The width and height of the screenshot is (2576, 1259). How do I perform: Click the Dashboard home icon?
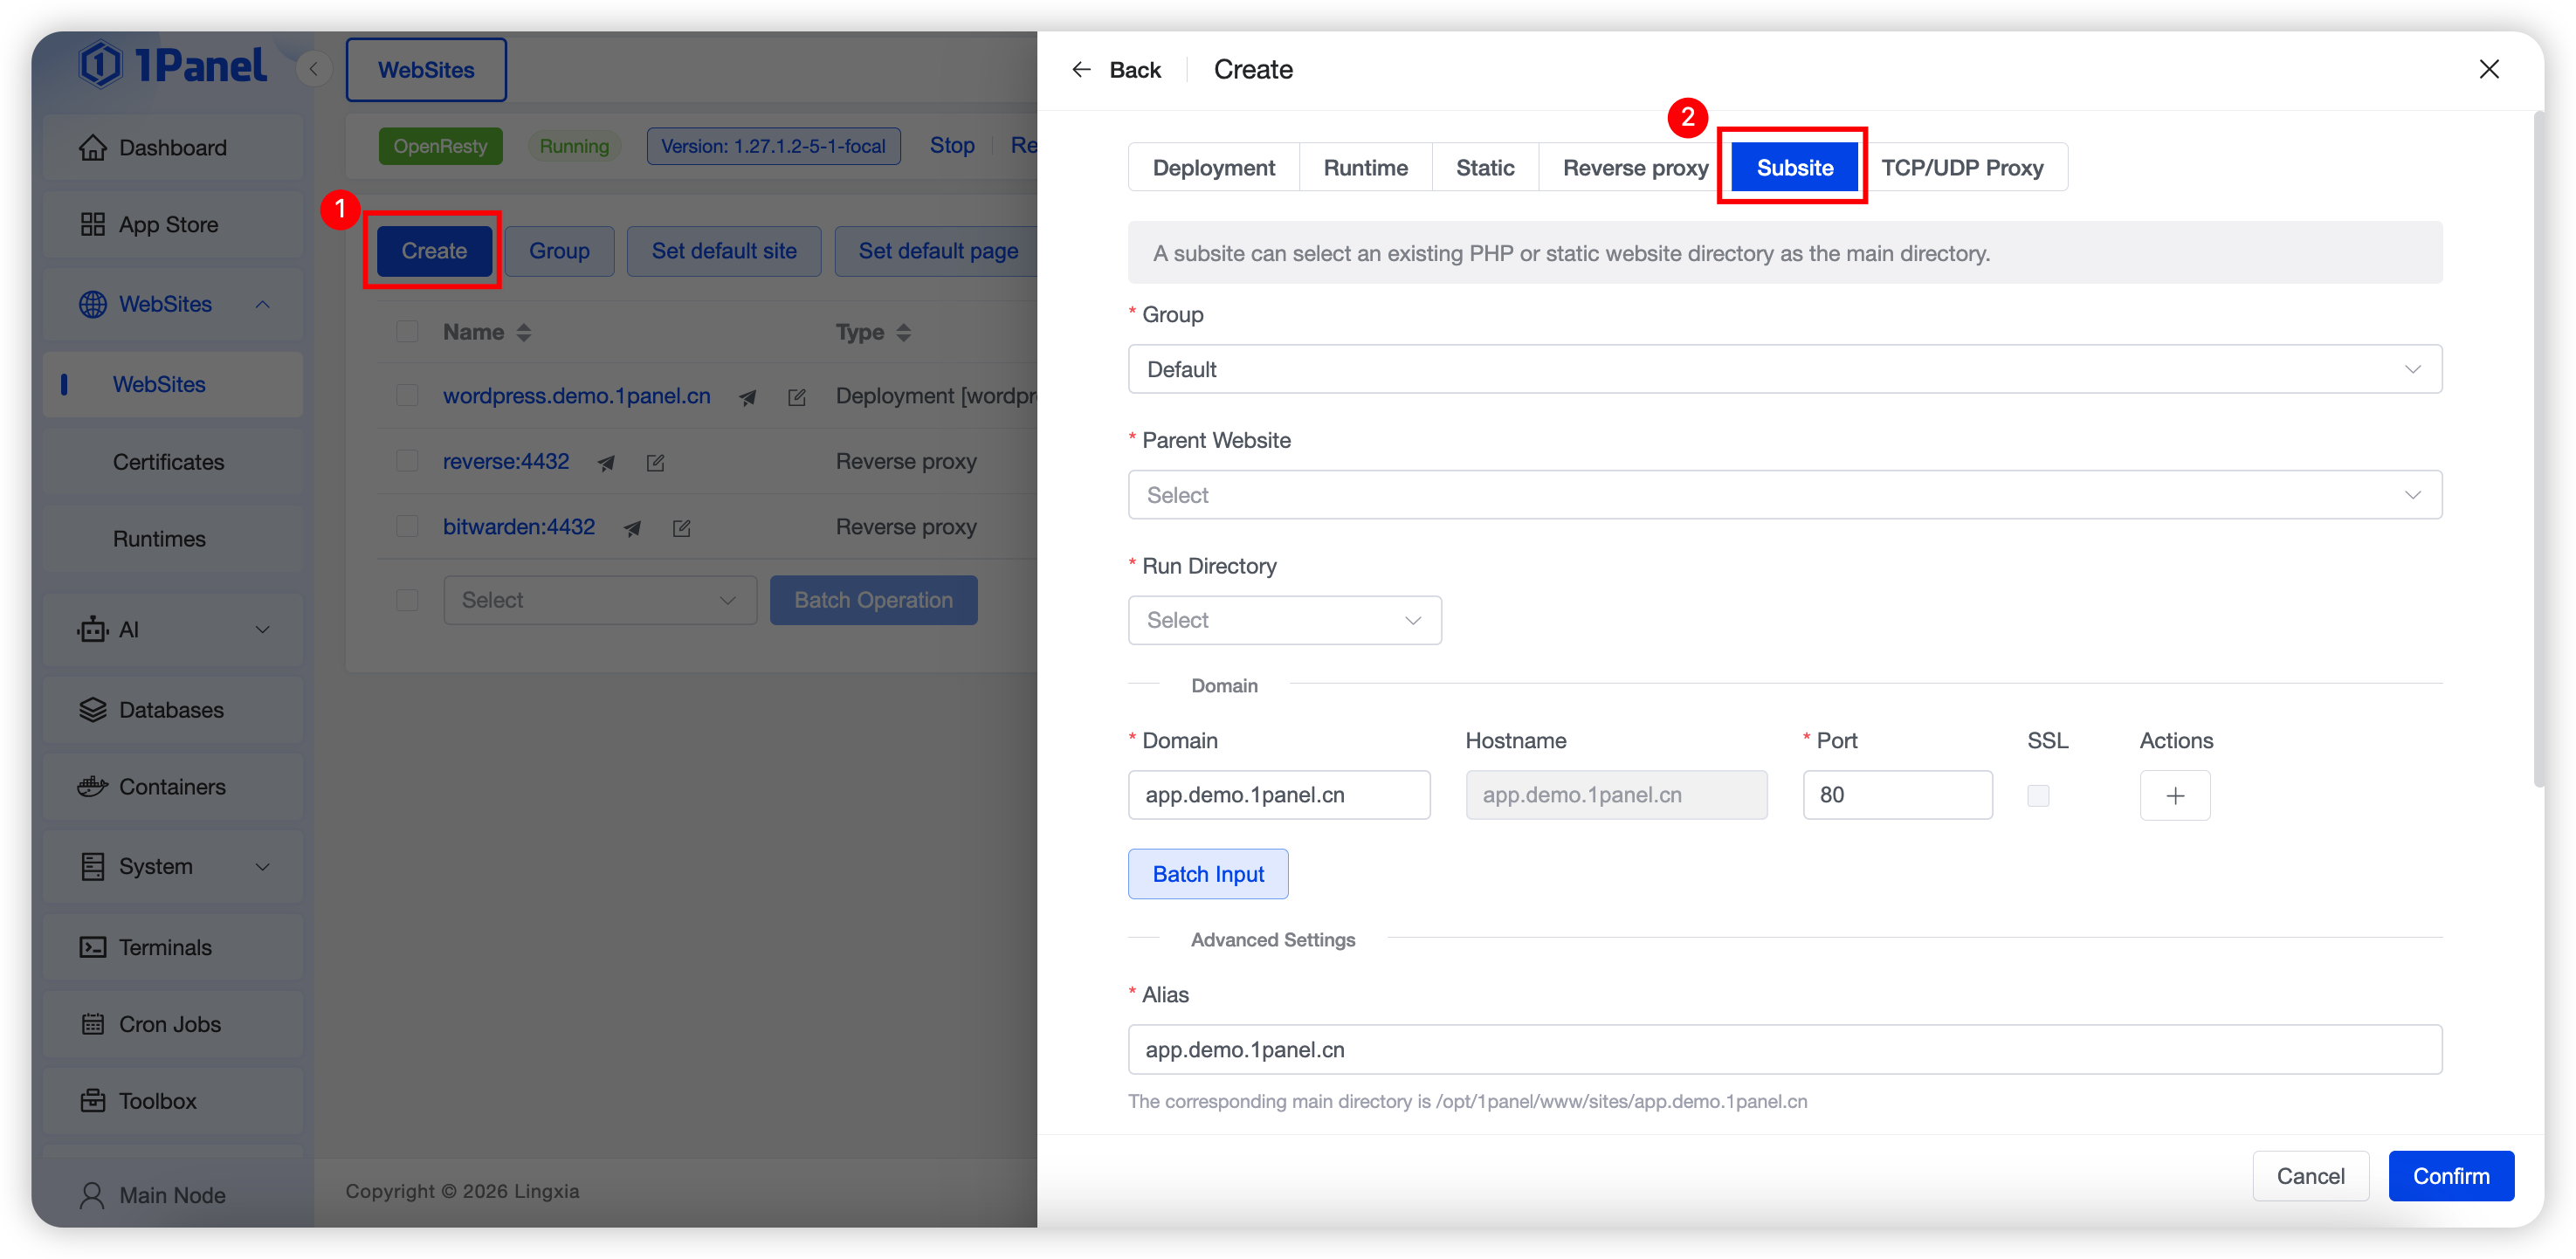point(92,148)
